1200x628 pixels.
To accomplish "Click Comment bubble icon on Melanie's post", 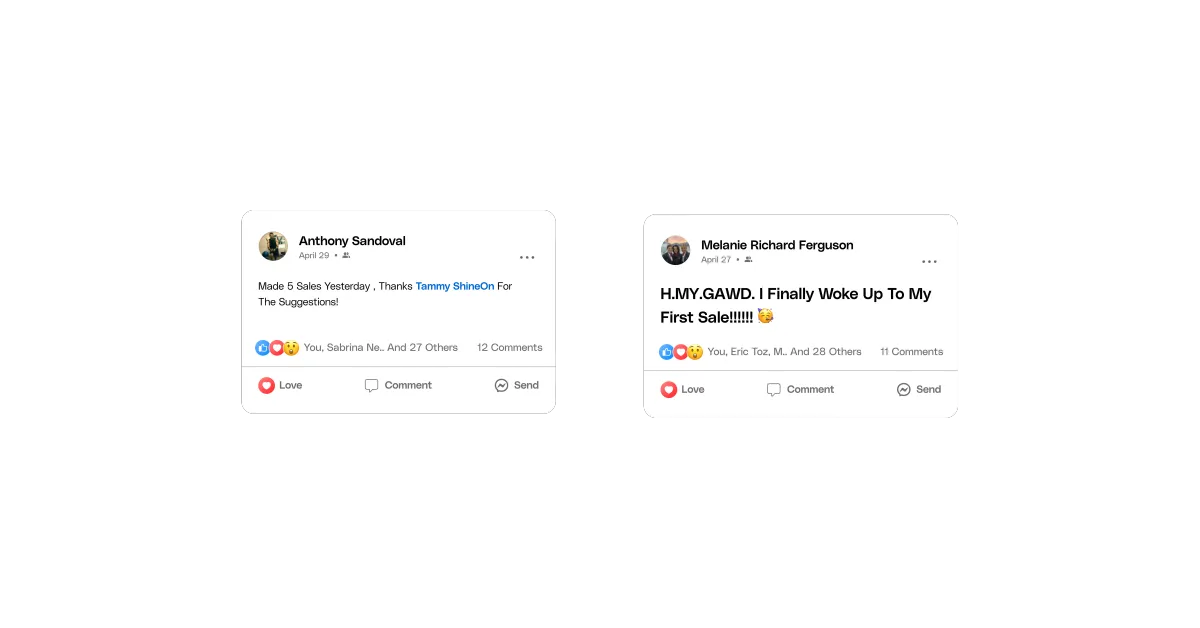I will pyautogui.click(x=774, y=390).
